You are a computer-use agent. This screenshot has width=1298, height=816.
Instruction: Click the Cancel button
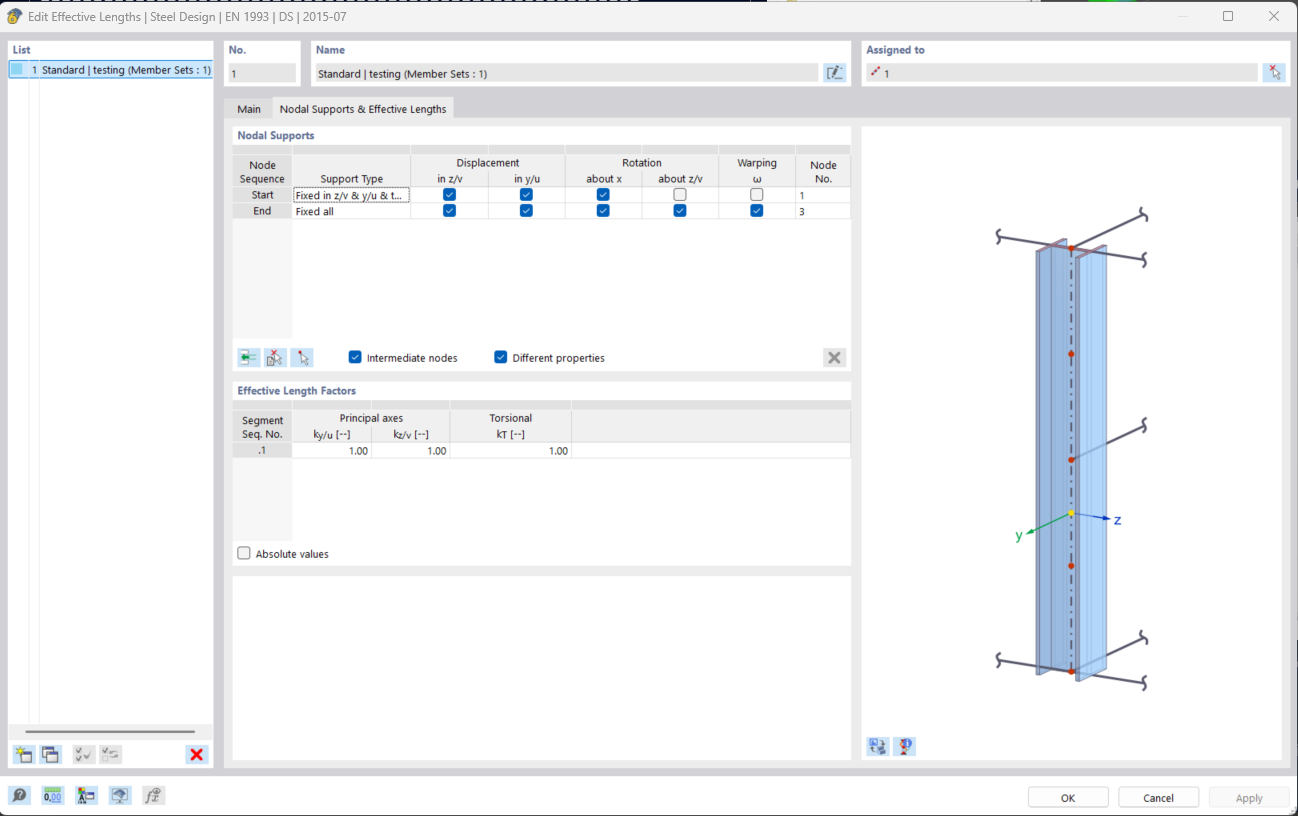(1158, 797)
